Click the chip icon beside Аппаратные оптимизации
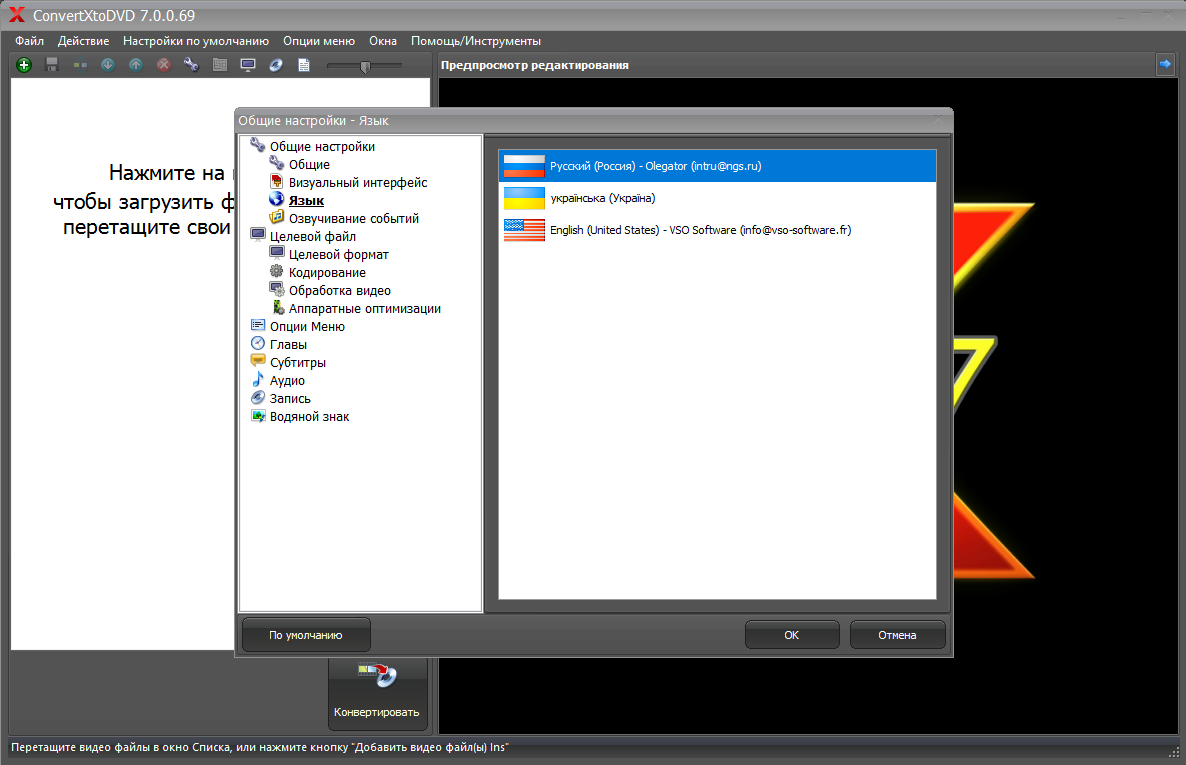 click(278, 307)
